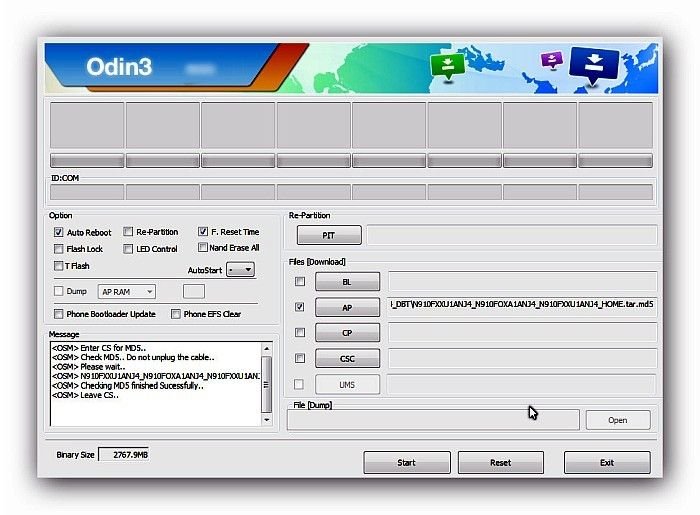
Task: Exit the Odin3 application
Action: [x=607, y=463]
